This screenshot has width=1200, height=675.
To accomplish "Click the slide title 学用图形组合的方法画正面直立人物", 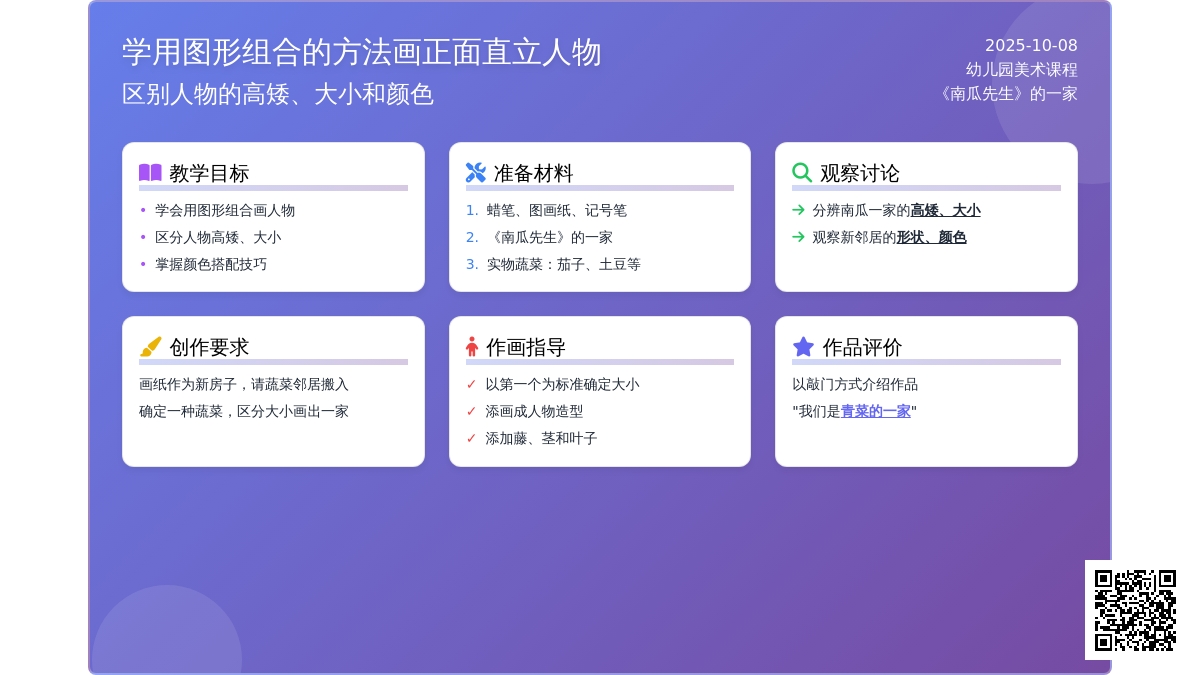I will pos(361,52).
